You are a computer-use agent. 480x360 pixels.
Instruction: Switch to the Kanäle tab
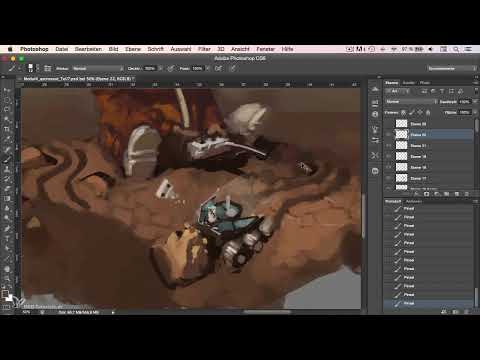pos(409,83)
